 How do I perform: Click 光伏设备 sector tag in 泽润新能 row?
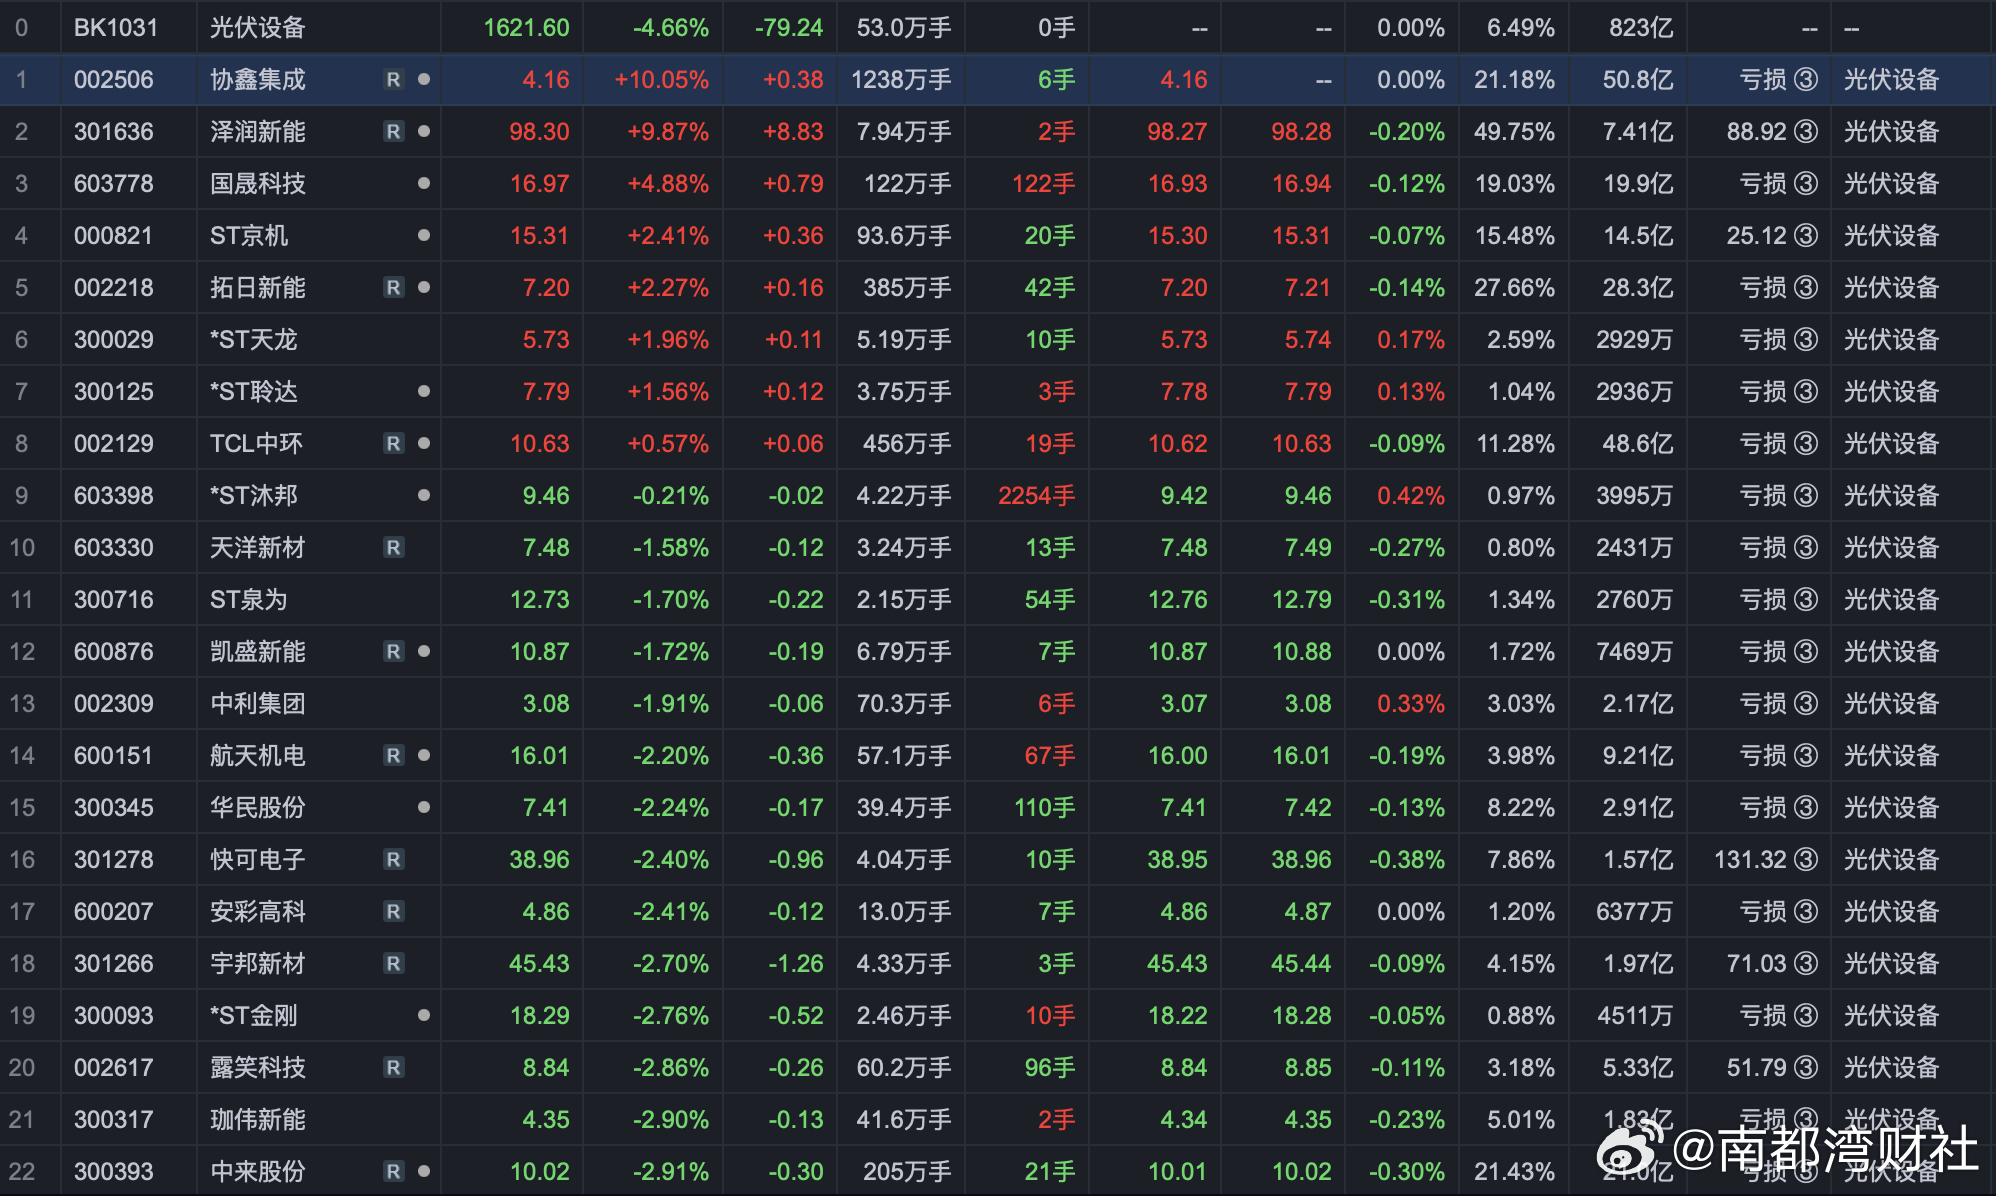tap(1891, 132)
